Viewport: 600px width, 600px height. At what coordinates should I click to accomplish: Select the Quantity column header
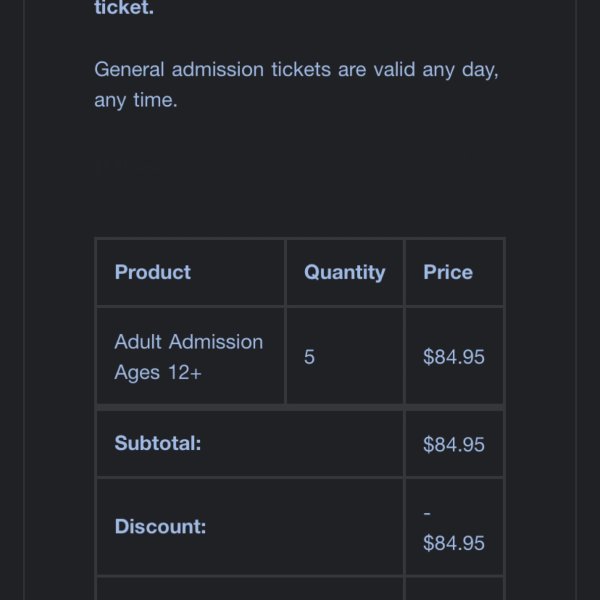[344, 273]
